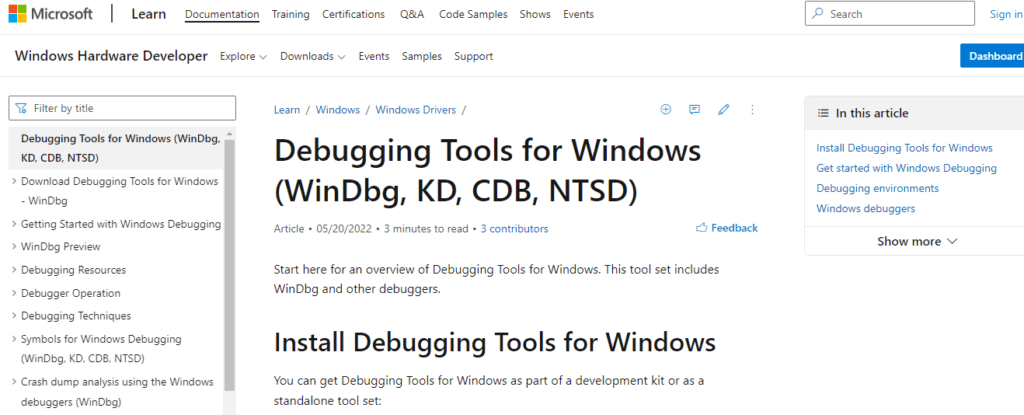Open the Code Samples tab
Viewport: 1024px width, 415px height.
(473, 14)
